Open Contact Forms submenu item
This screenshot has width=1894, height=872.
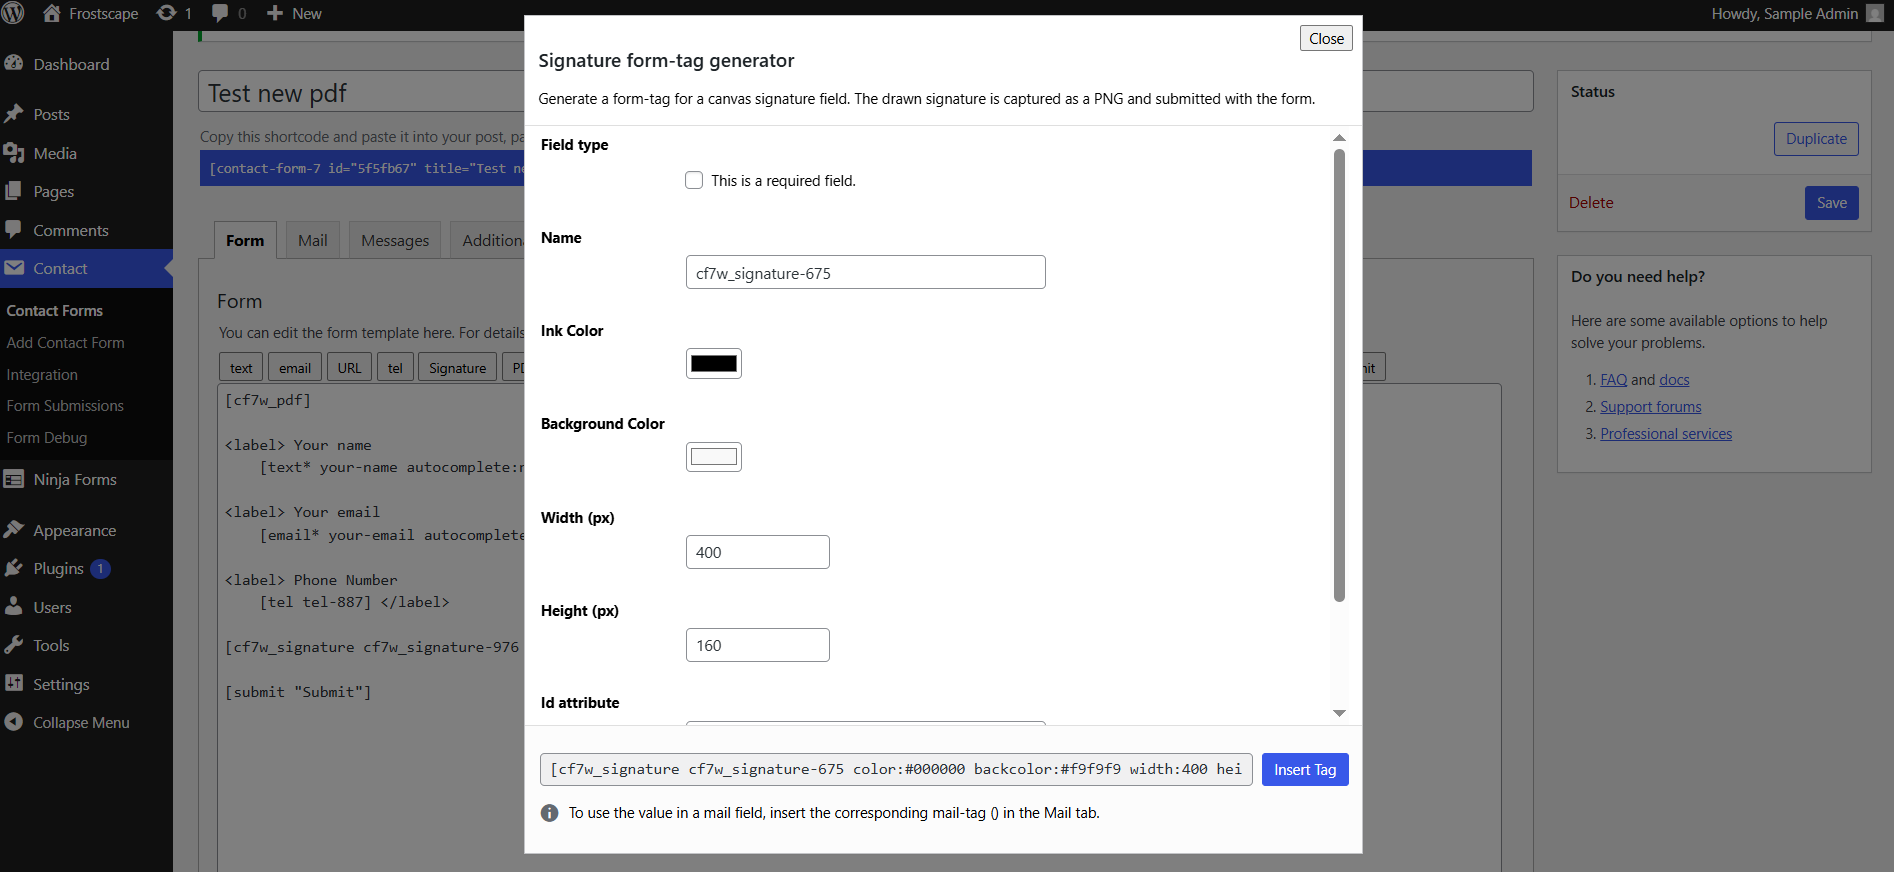[x=55, y=310]
